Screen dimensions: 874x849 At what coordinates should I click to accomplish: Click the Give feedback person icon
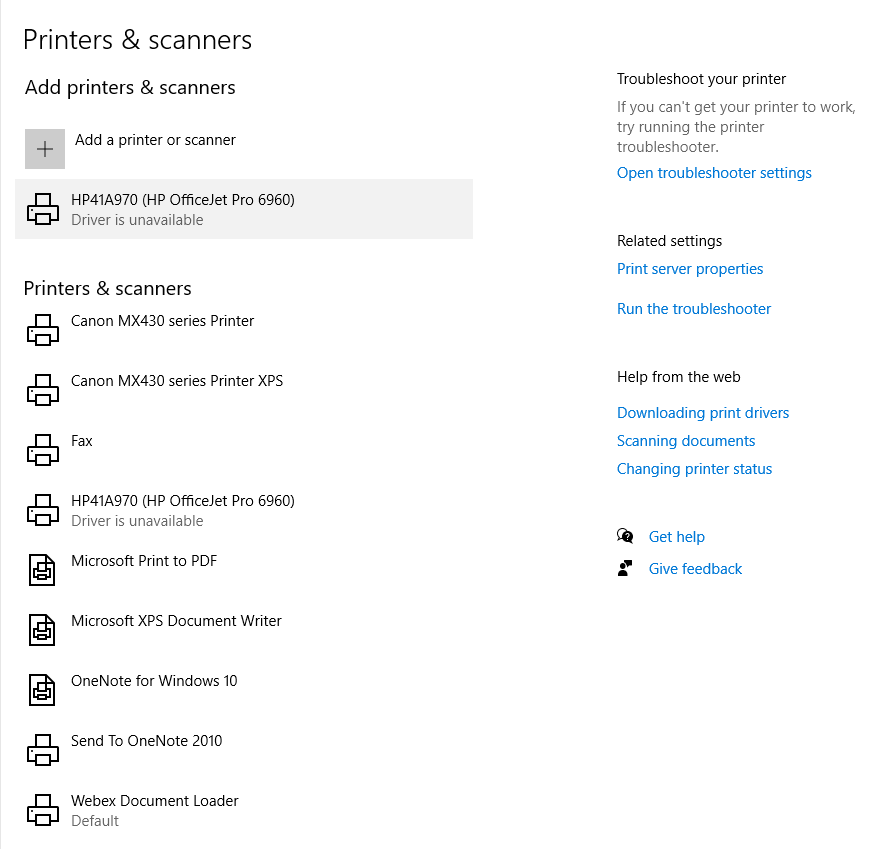pyautogui.click(x=626, y=569)
